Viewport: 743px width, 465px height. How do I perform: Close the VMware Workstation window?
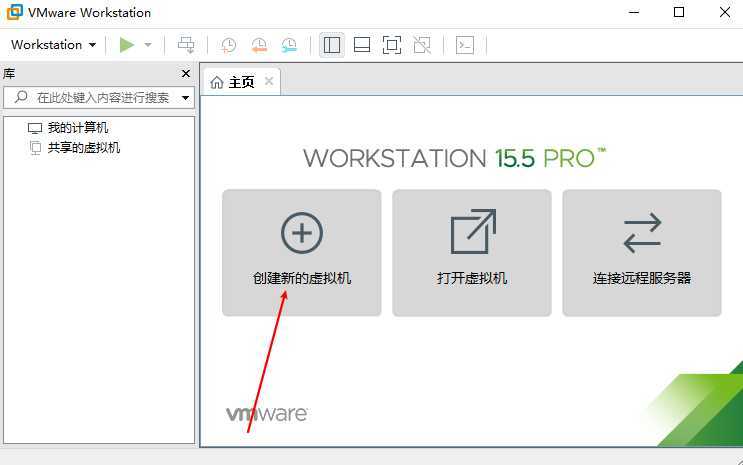click(725, 12)
